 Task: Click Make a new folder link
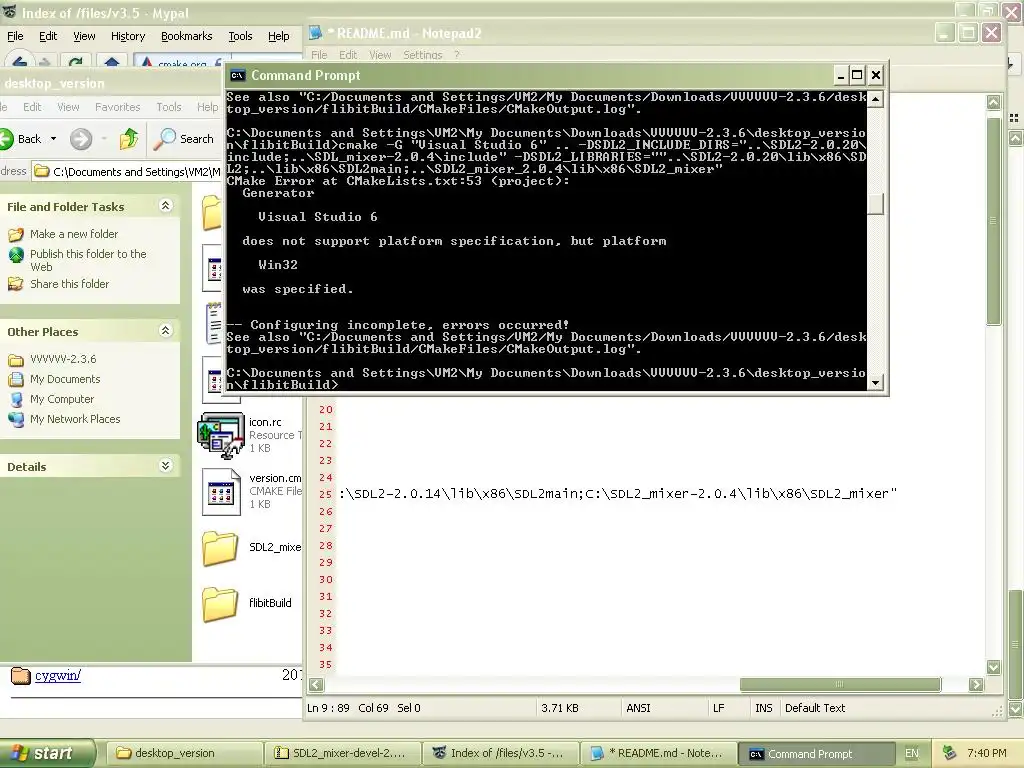point(74,234)
